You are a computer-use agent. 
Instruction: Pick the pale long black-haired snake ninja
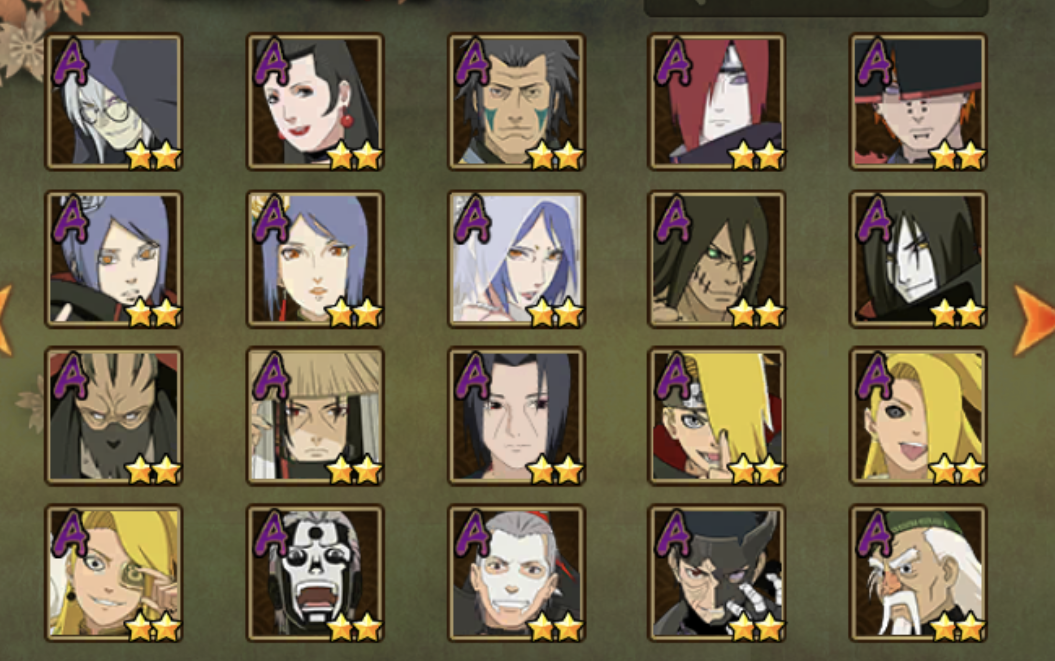point(918,259)
